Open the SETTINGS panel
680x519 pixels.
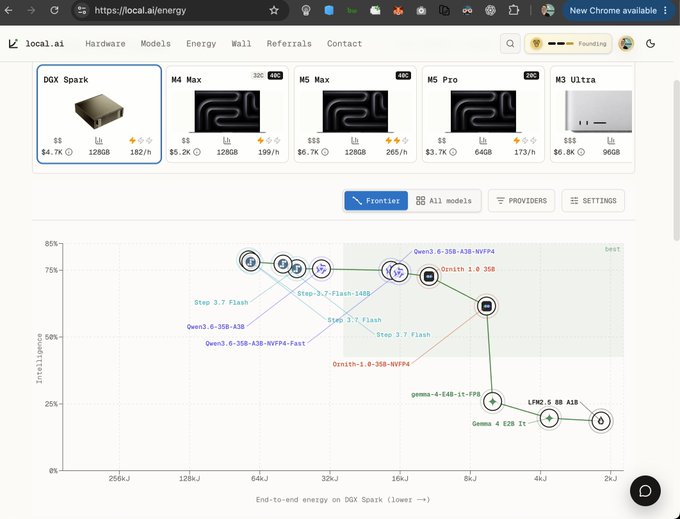coord(593,201)
